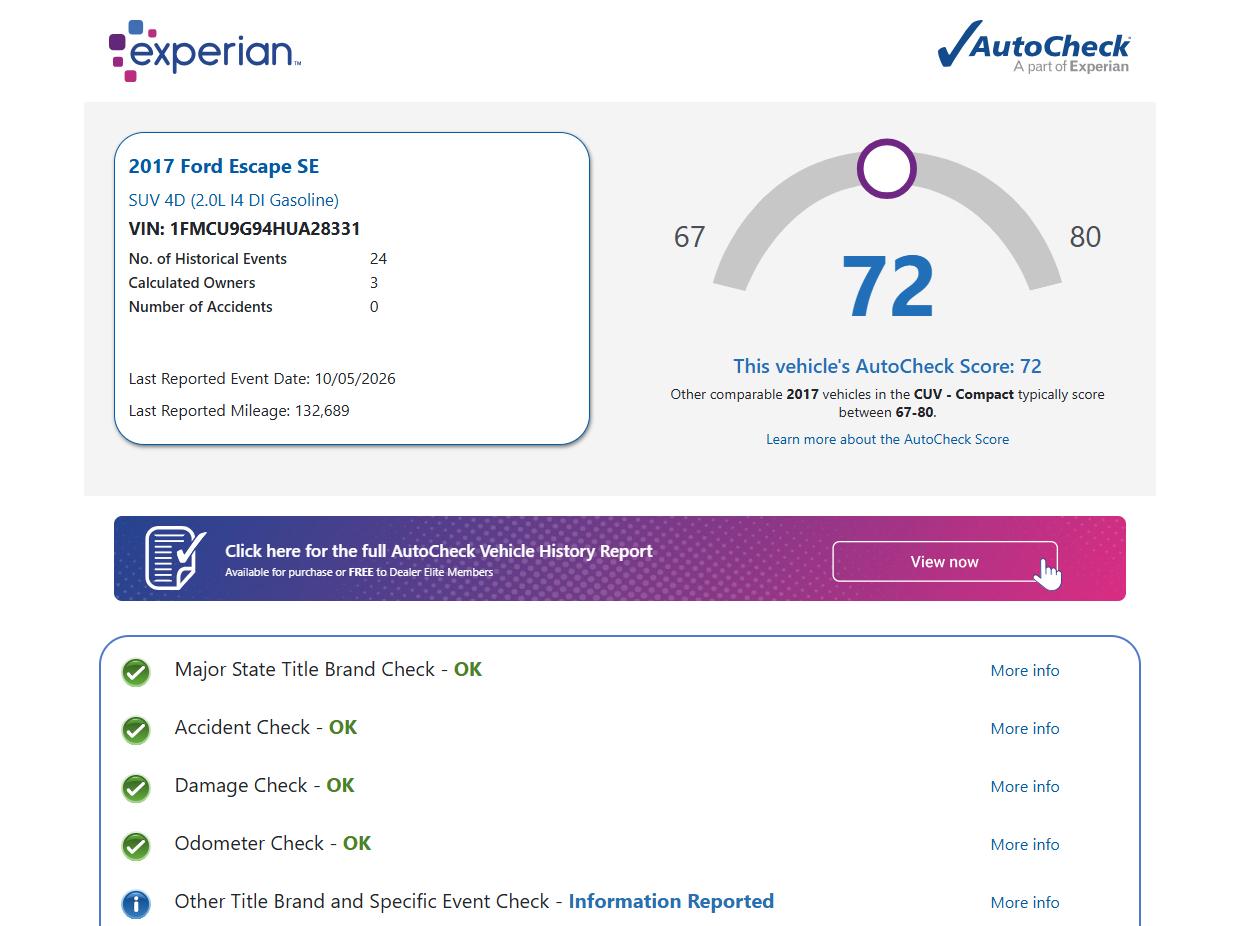Click the full AutoCheck Vehicle History Report headline
Image resolution: width=1233 pixels, height=926 pixels.
[x=439, y=551]
